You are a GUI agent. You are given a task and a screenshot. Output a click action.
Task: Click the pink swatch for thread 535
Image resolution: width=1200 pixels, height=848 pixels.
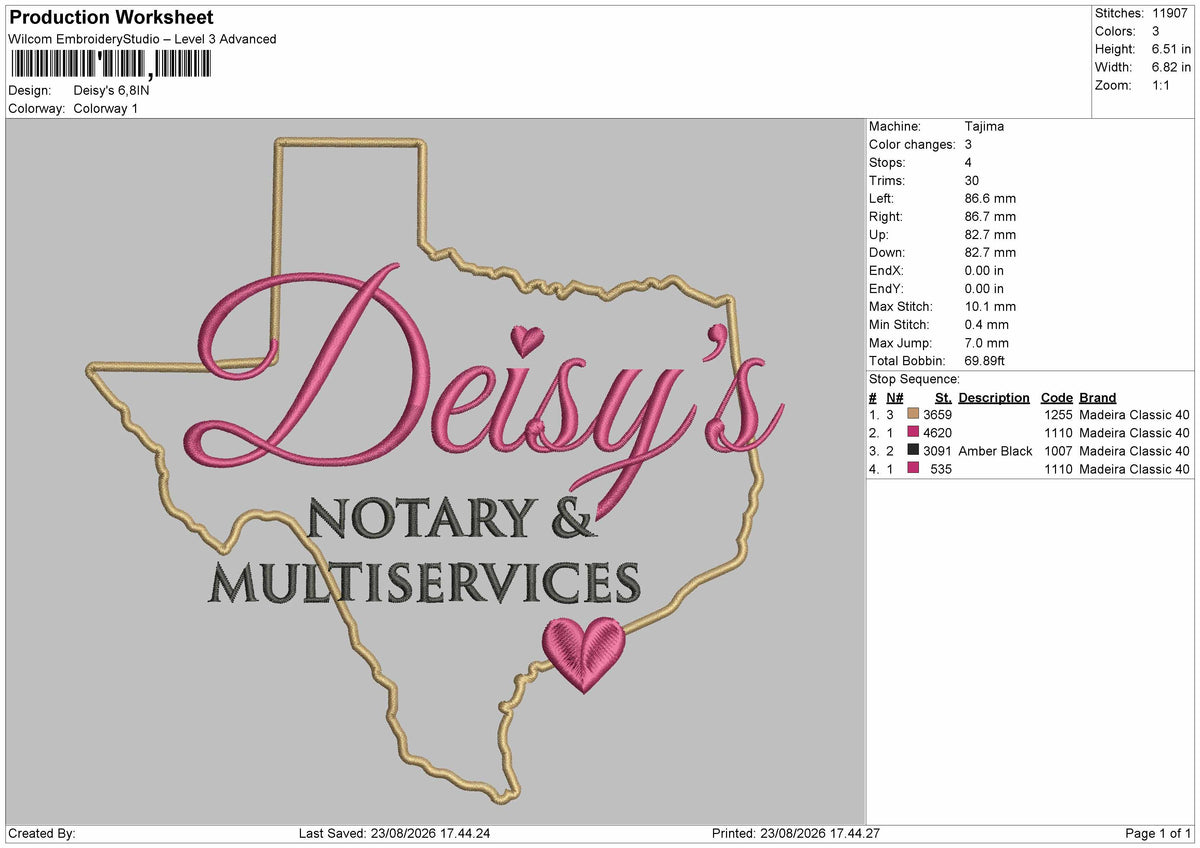(913, 468)
